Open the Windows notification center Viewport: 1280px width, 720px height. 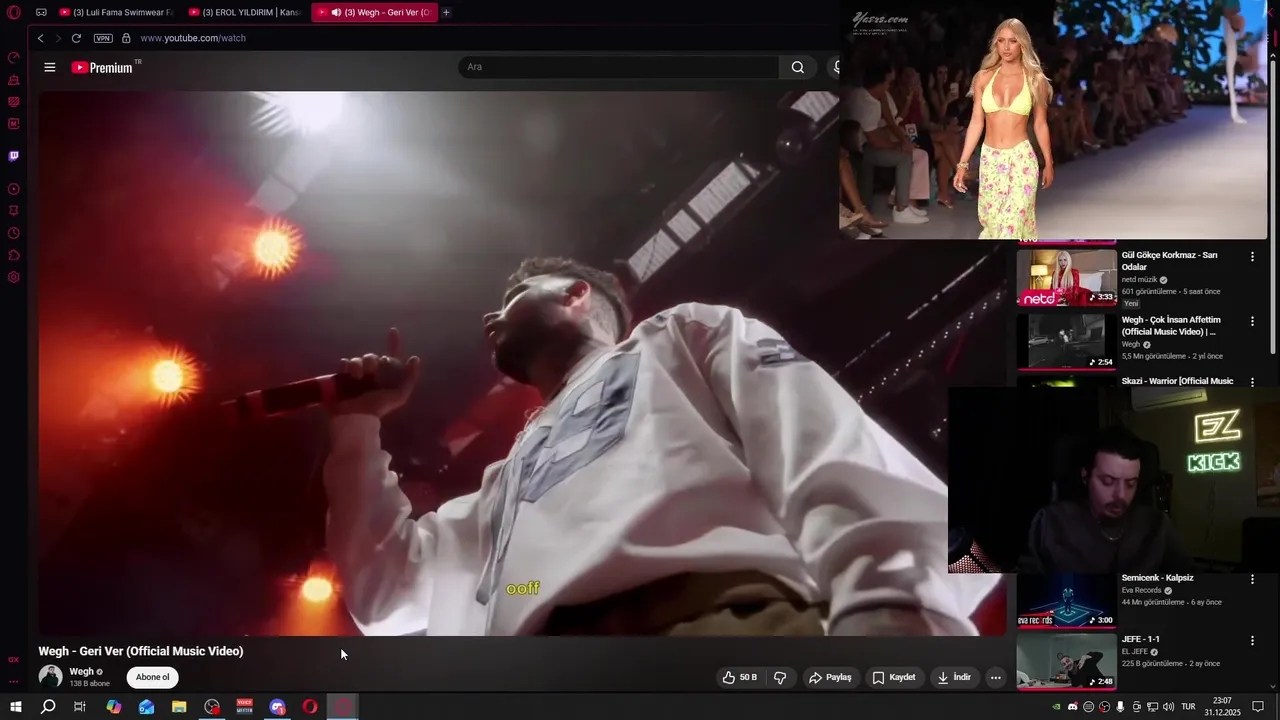click(x=1258, y=707)
